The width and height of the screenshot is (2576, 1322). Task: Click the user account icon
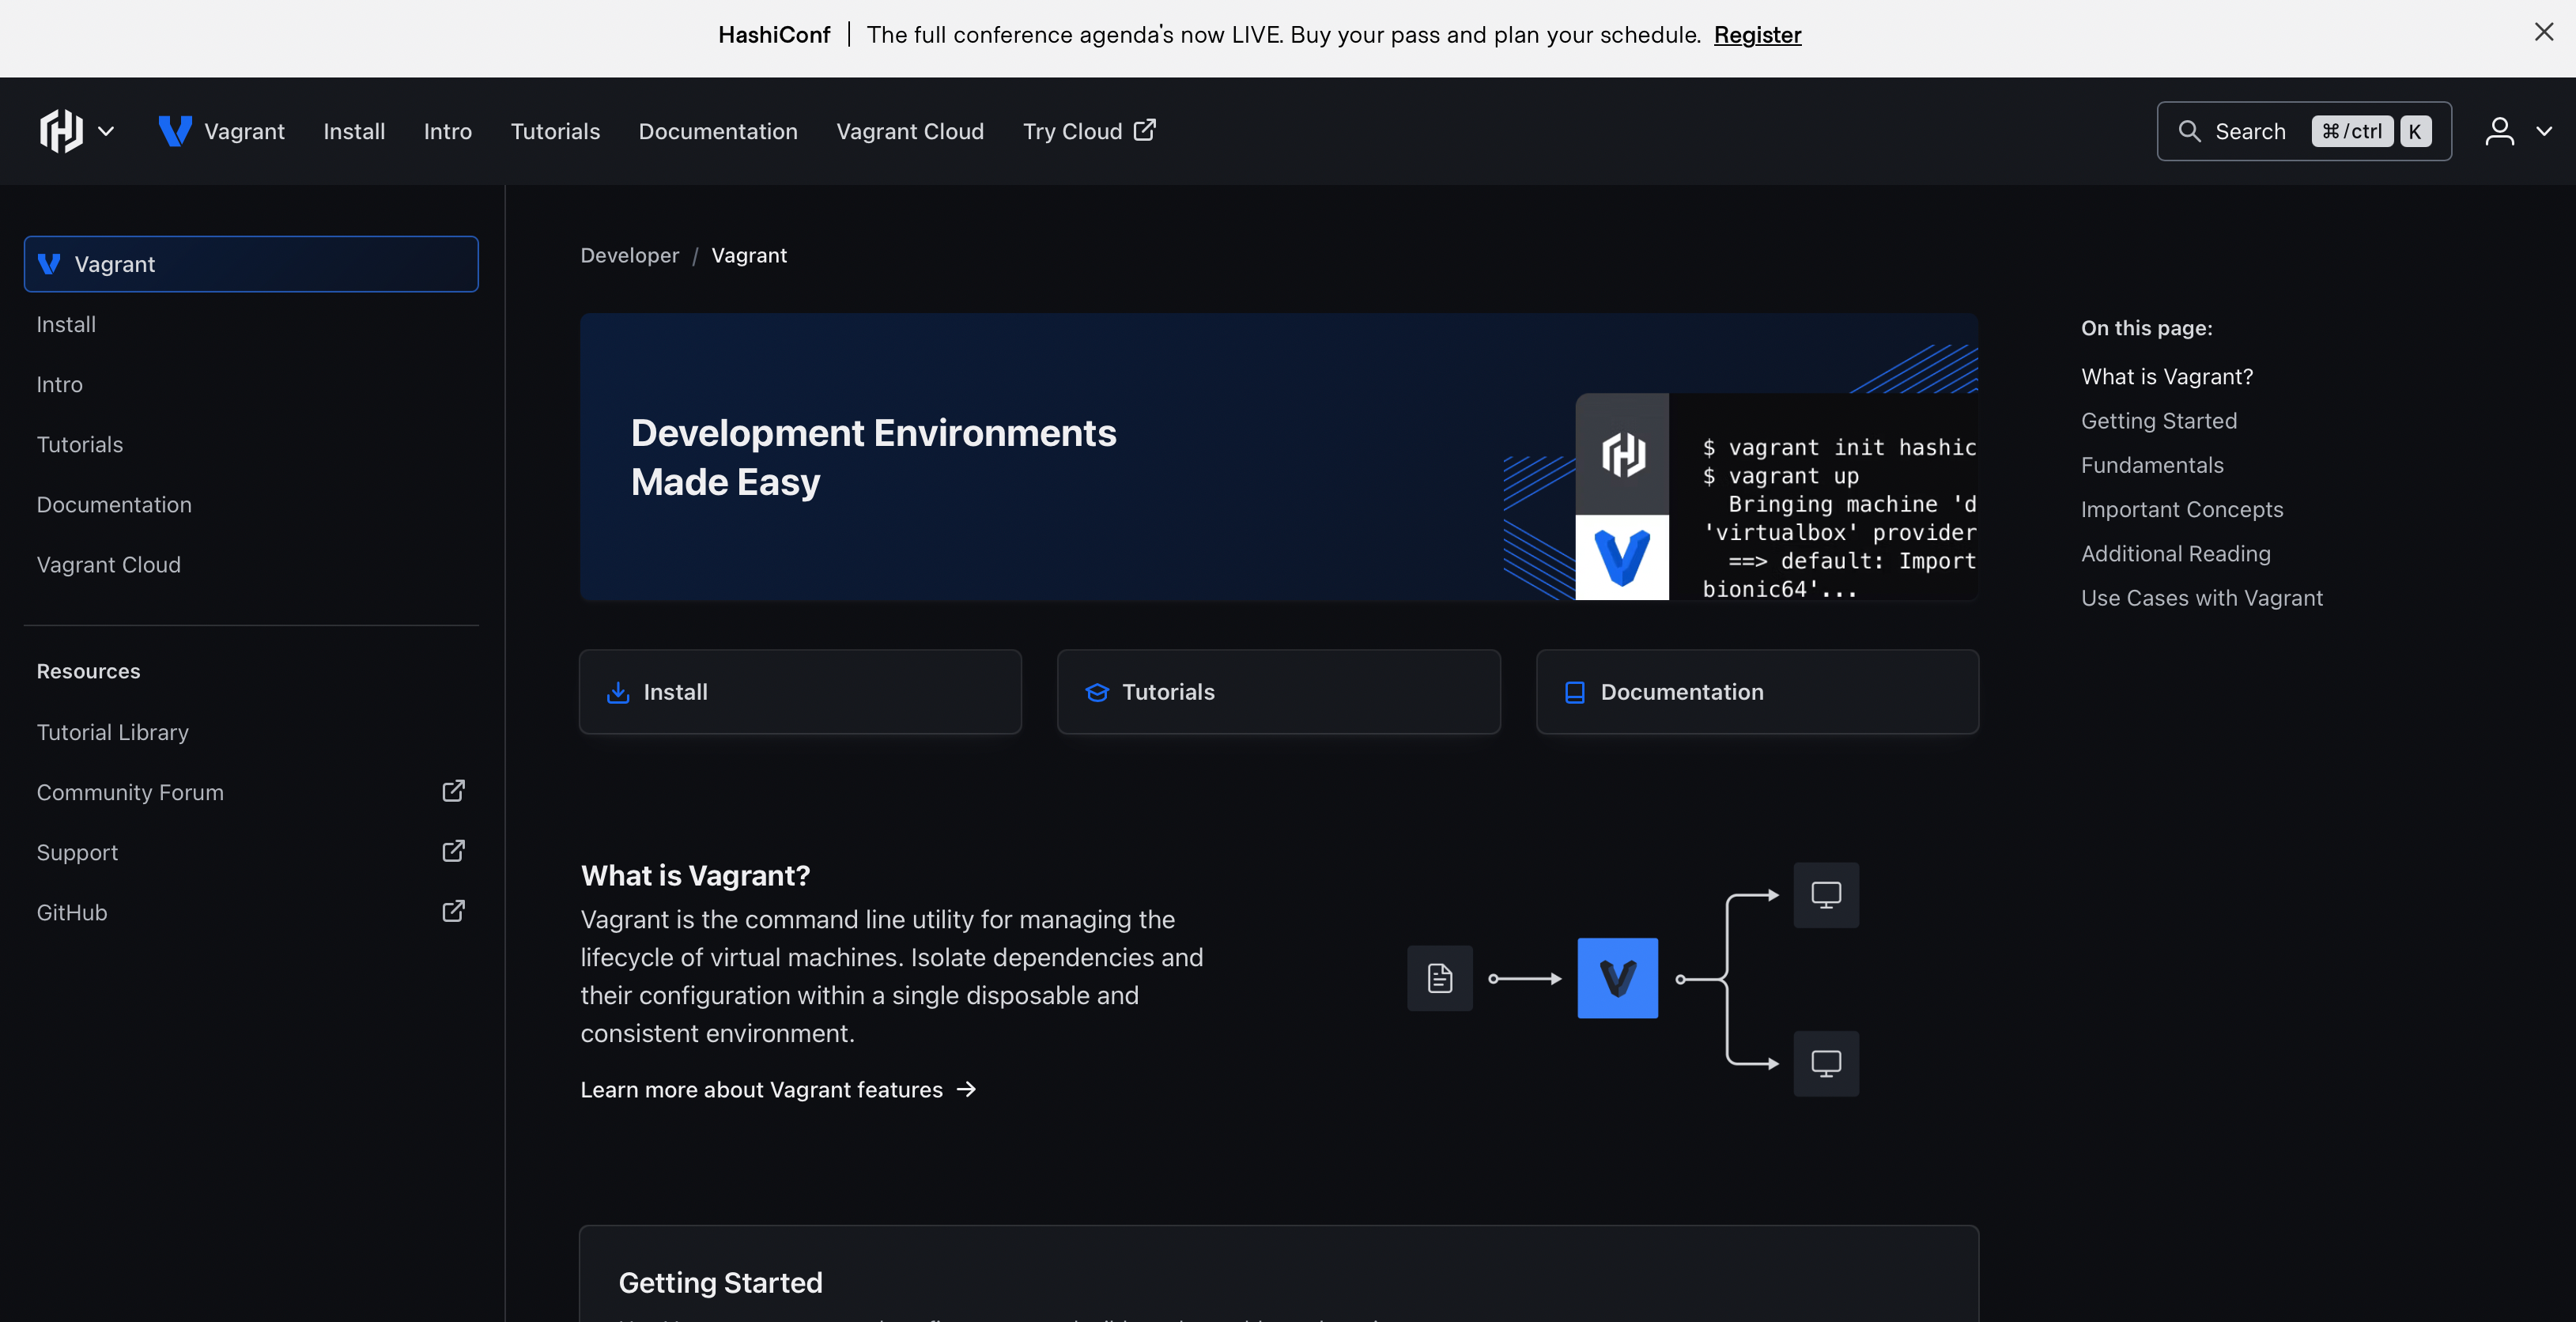point(2499,131)
